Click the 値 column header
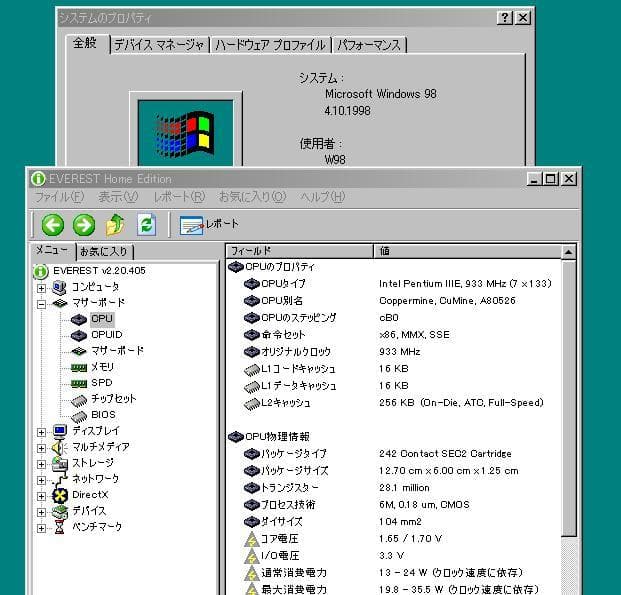 tap(467, 251)
